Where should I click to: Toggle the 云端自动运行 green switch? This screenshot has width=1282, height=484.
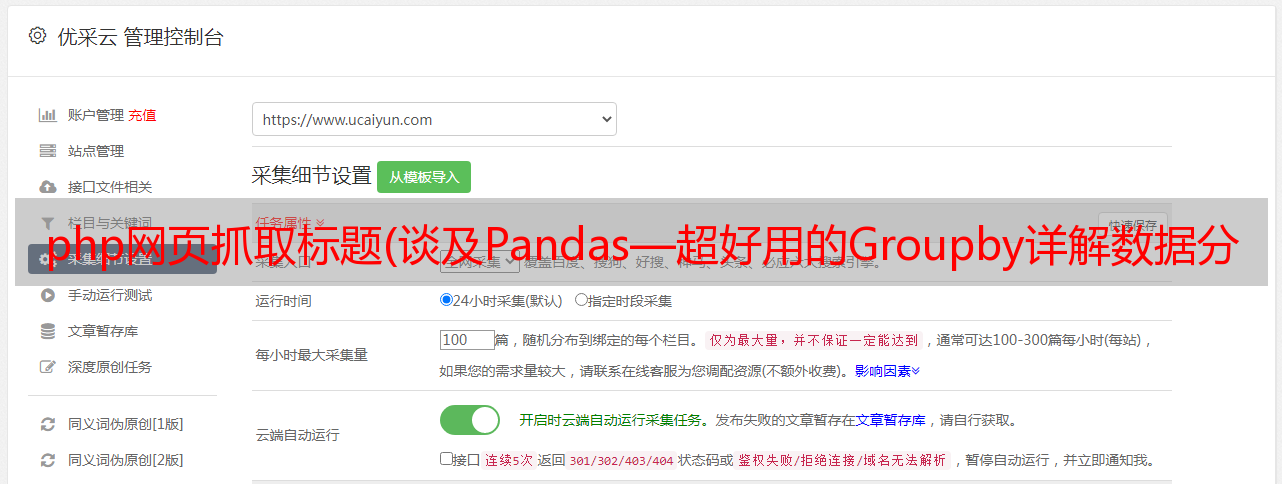470,420
